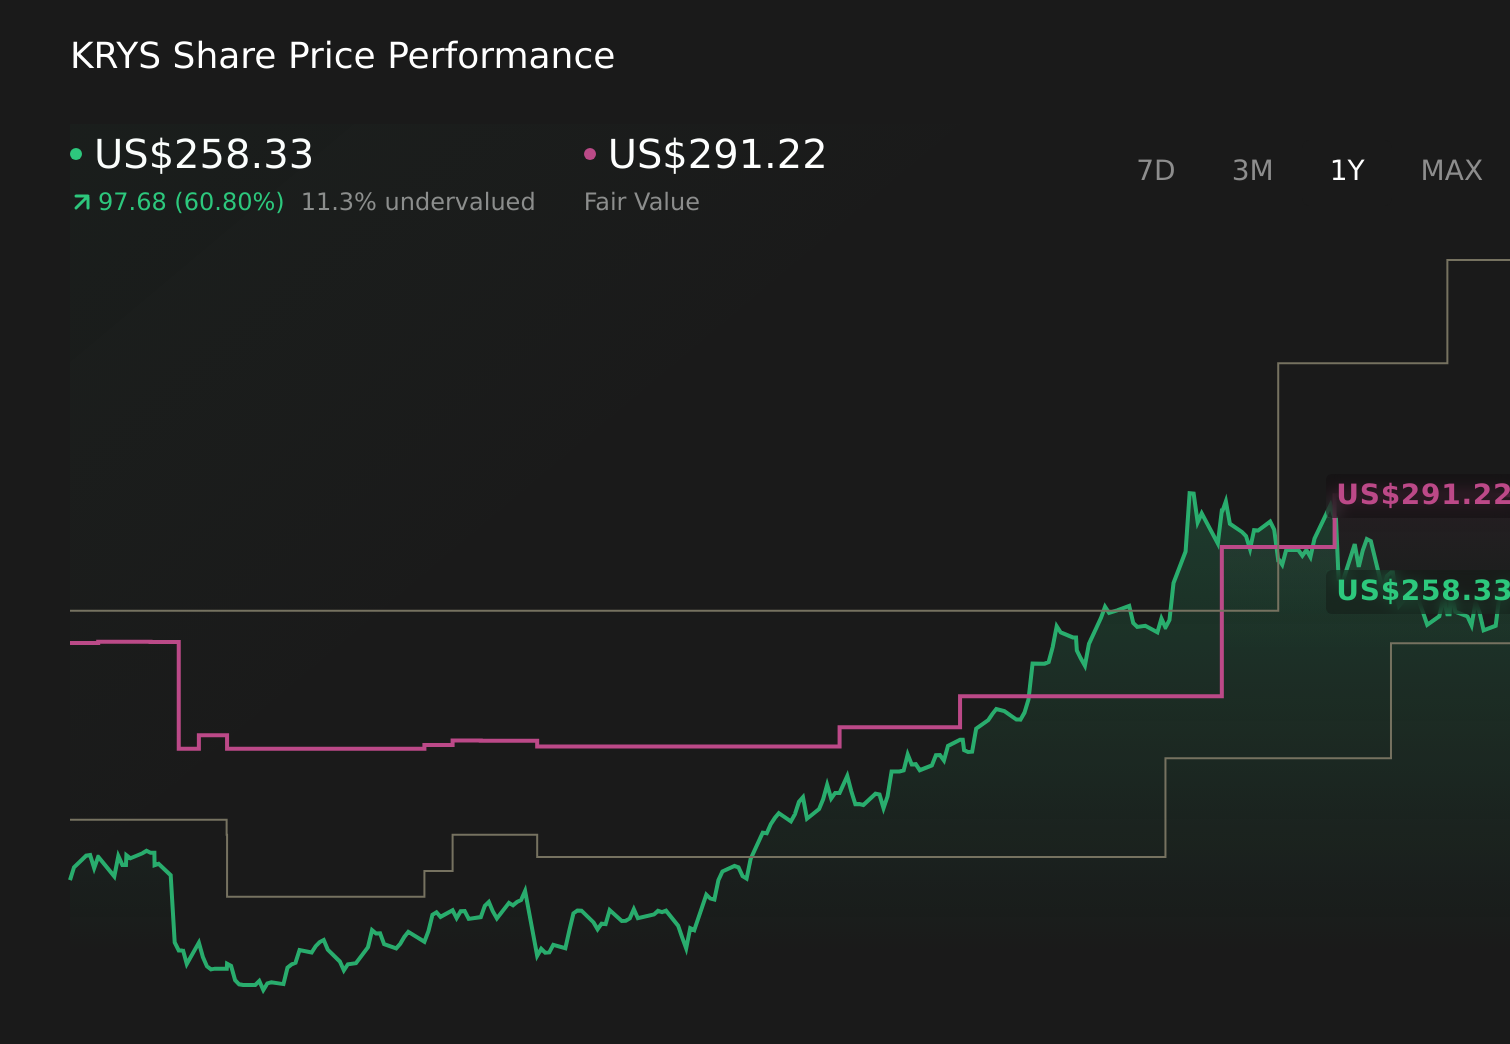Switch to the 7D time range
The height and width of the screenshot is (1044, 1510).
tap(1156, 170)
